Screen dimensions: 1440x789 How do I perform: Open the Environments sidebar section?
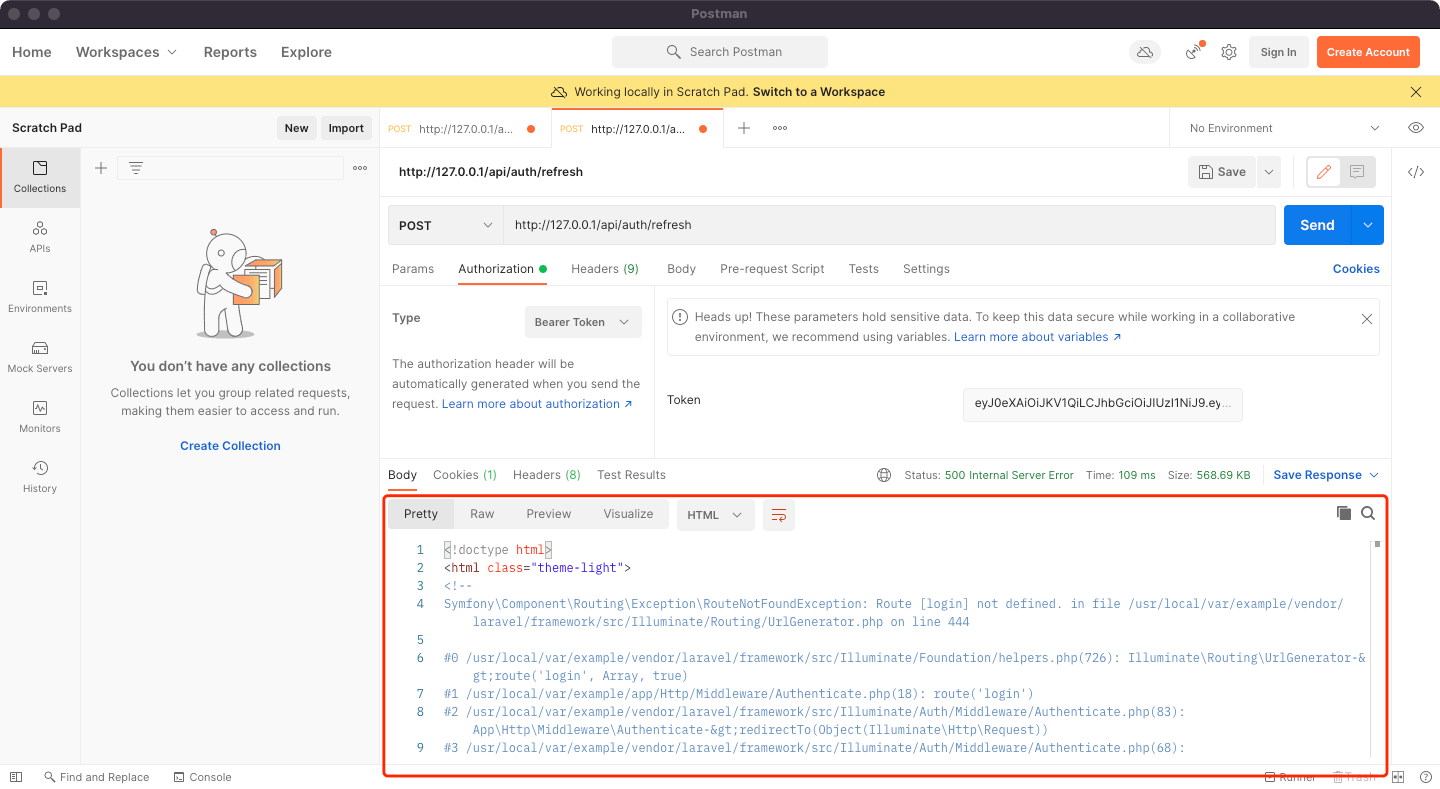[x=40, y=297]
